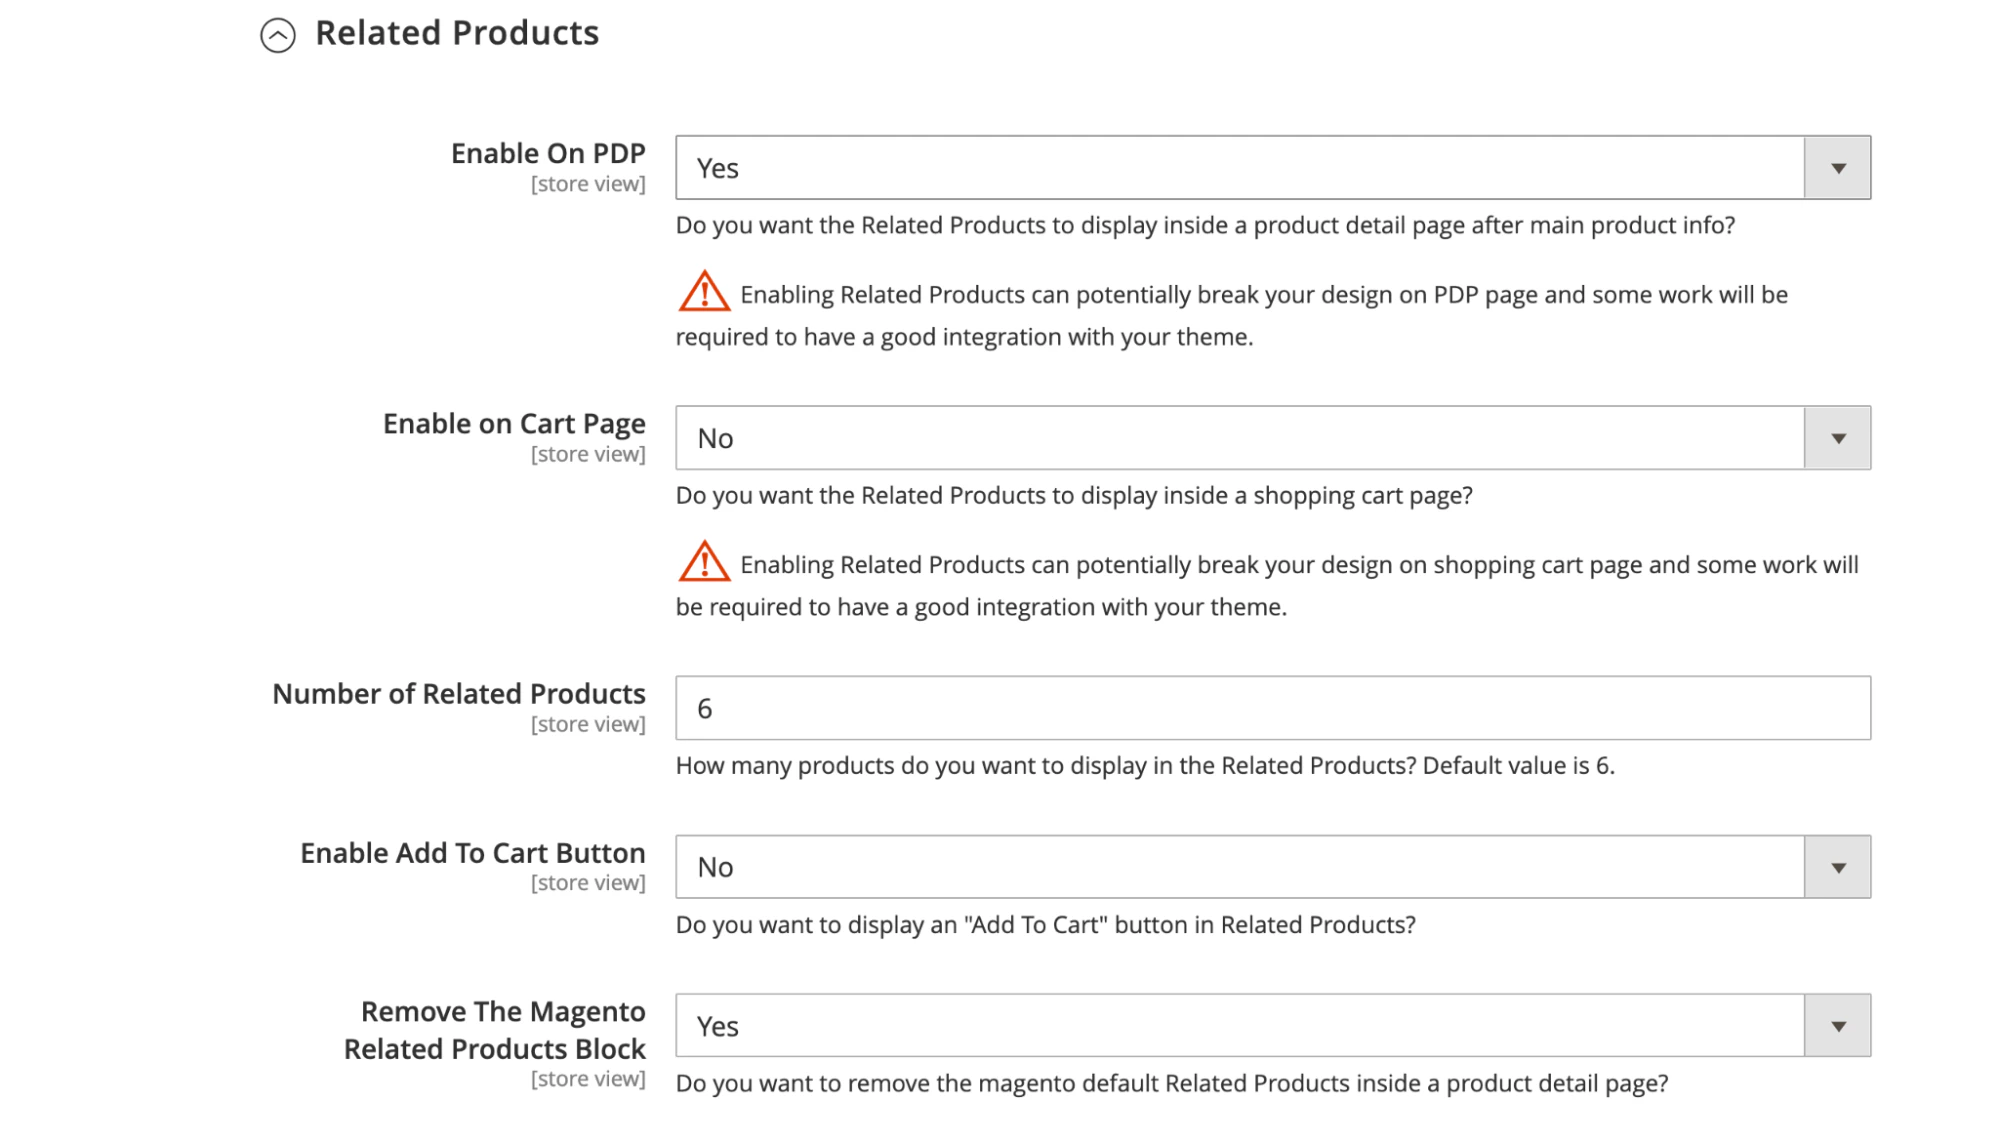Click the warning icon below Enable on Cart Page

(703, 561)
